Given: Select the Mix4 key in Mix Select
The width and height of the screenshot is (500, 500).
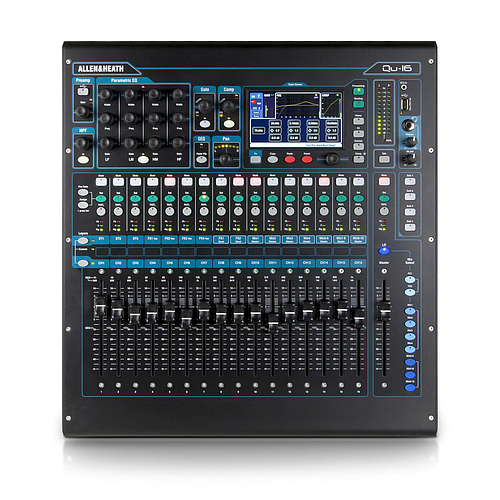Looking at the screenshot, I should point(410,349).
